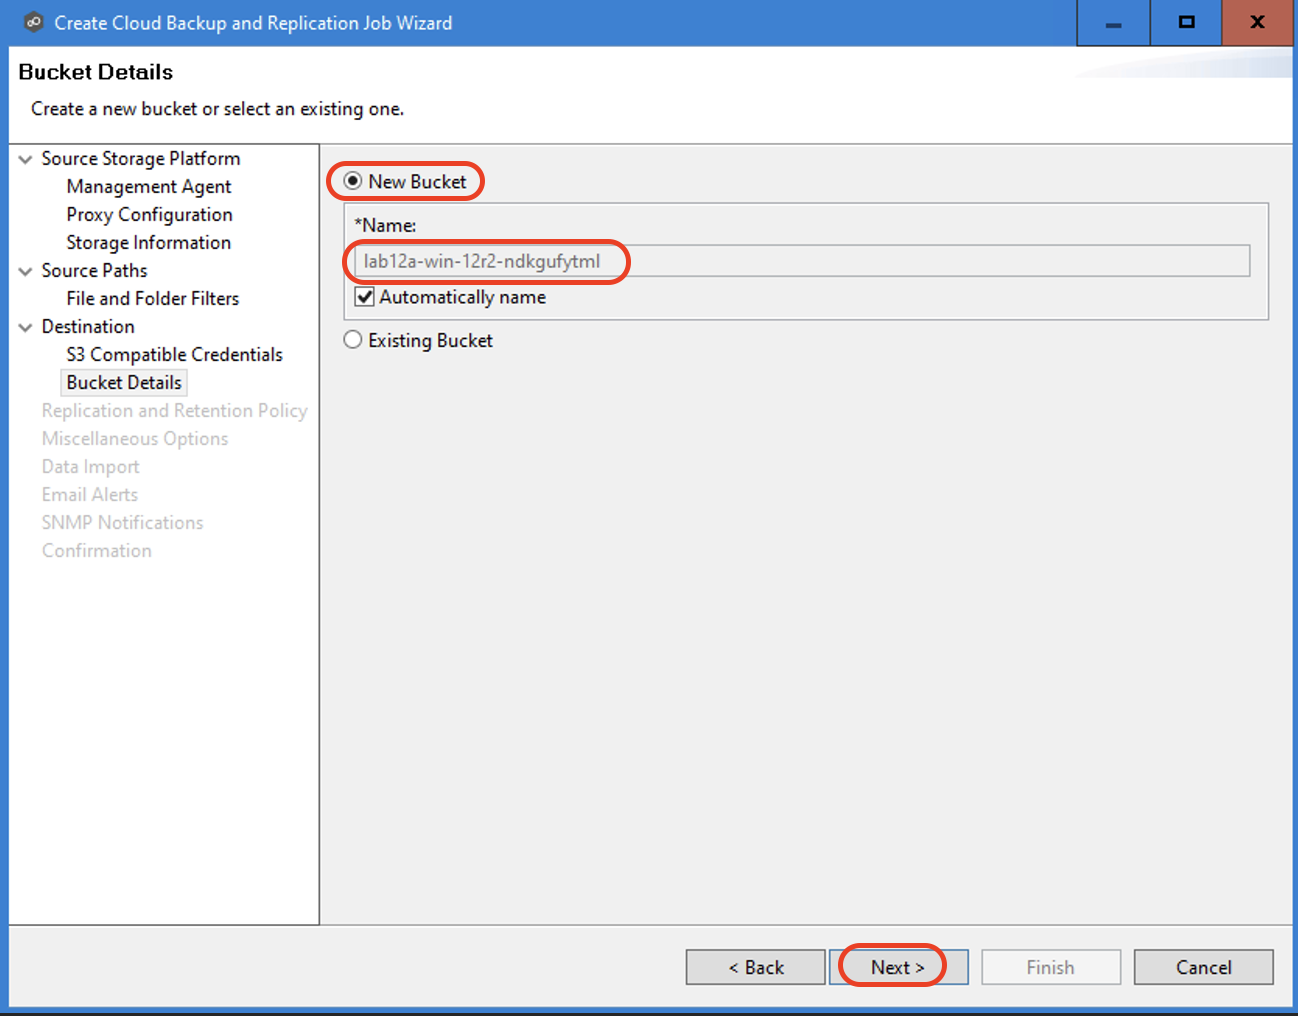The height and width of the screenshot is (1016, 1298).
Task: Cancel the wizard
Action: click(x=1204, y=967)
